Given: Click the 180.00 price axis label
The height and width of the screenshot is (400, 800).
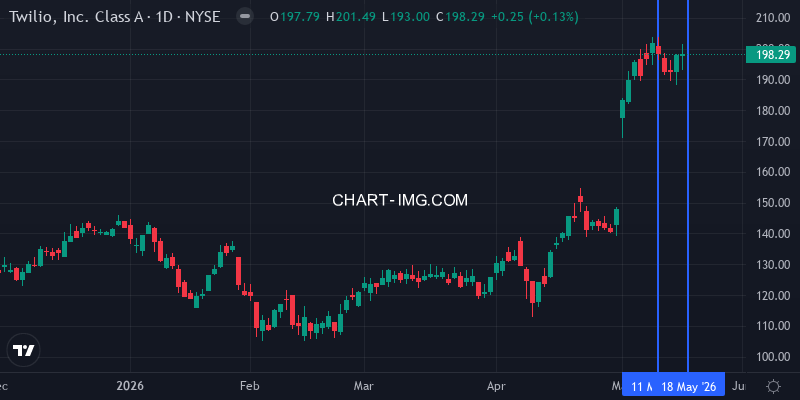Looking at the screenshot, I should [773, 111].
